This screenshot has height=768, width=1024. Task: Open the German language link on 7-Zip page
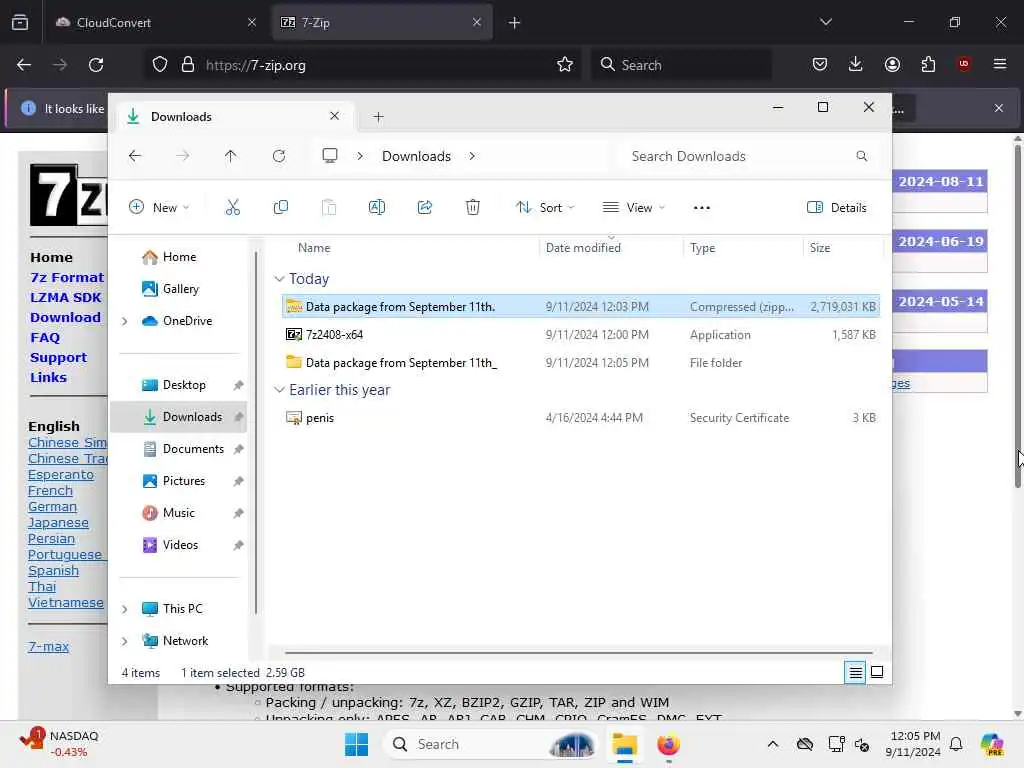52,507
